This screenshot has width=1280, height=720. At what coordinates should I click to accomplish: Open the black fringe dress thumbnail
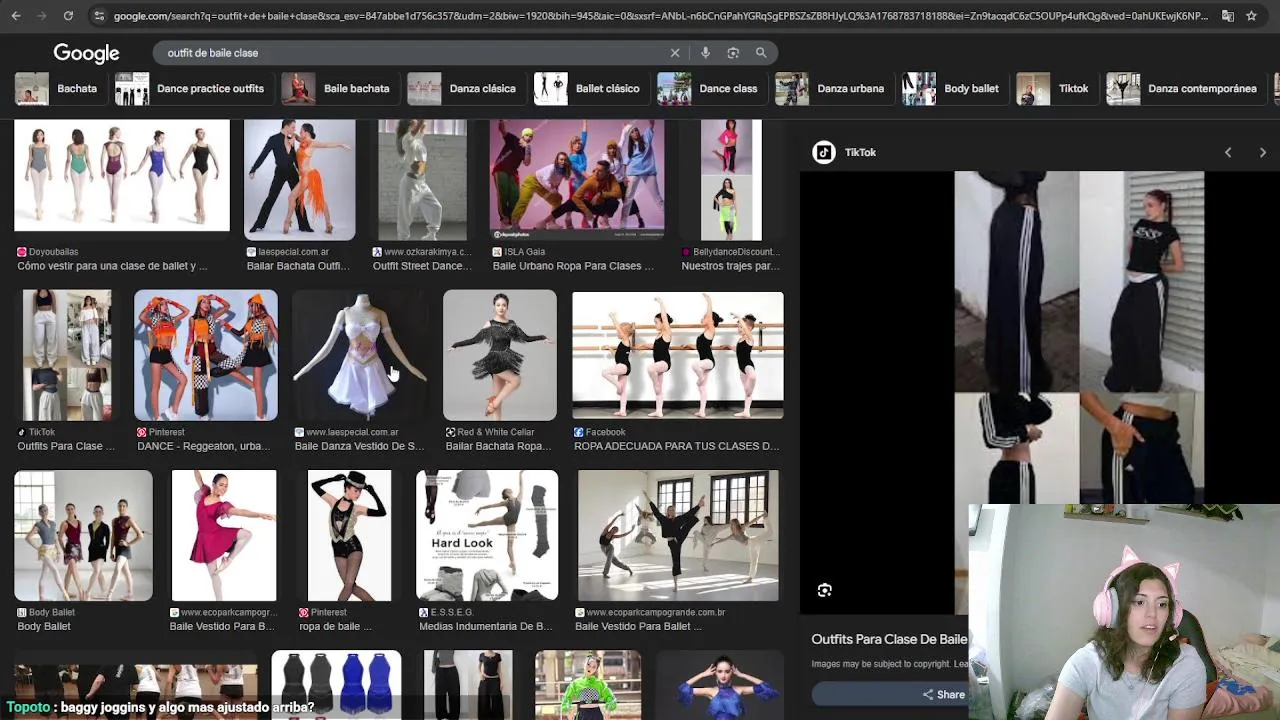click(x=500, y=355)
